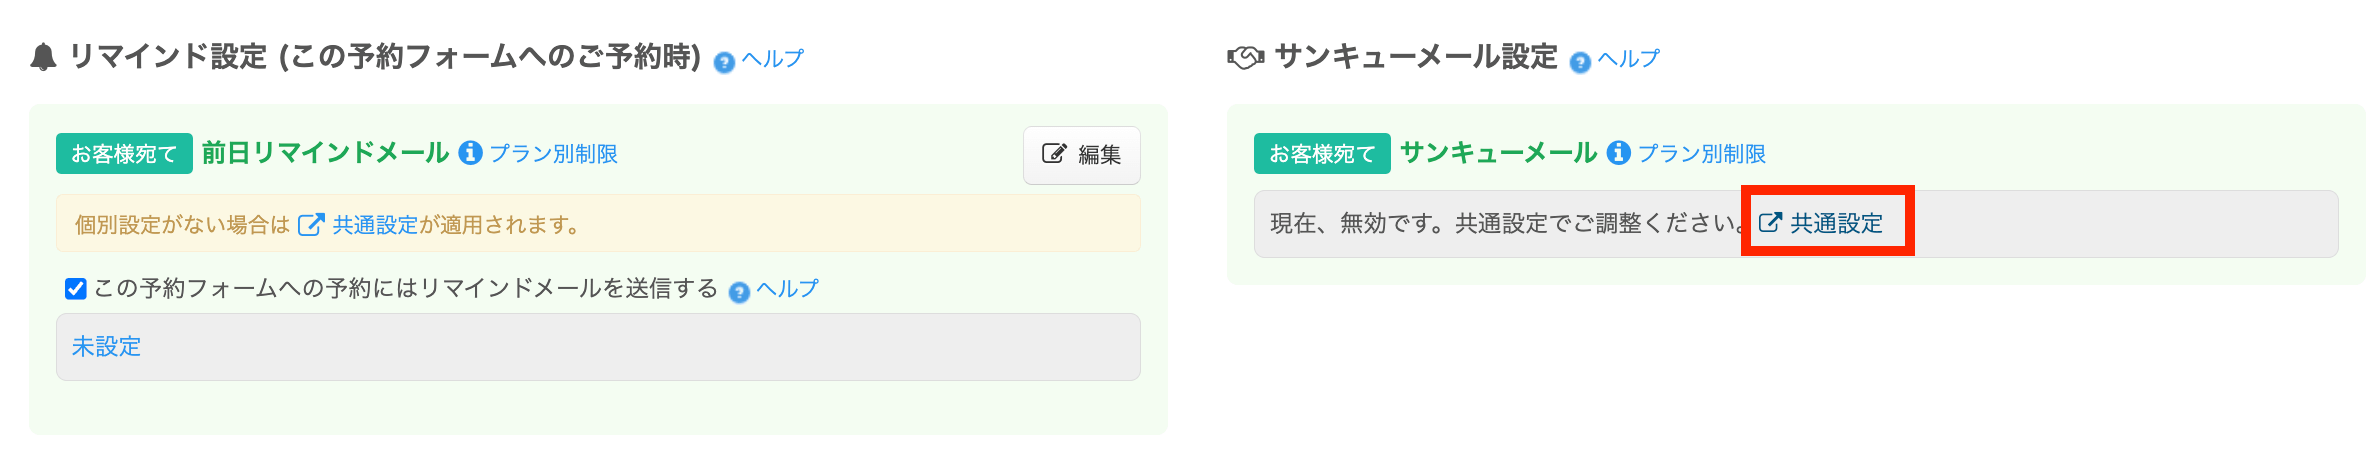The width and height of the screenshot is (2378, 462).
Task: Click question-mark icon beside サンキューメール設定 heading
Action: (x=1580, y=62)
